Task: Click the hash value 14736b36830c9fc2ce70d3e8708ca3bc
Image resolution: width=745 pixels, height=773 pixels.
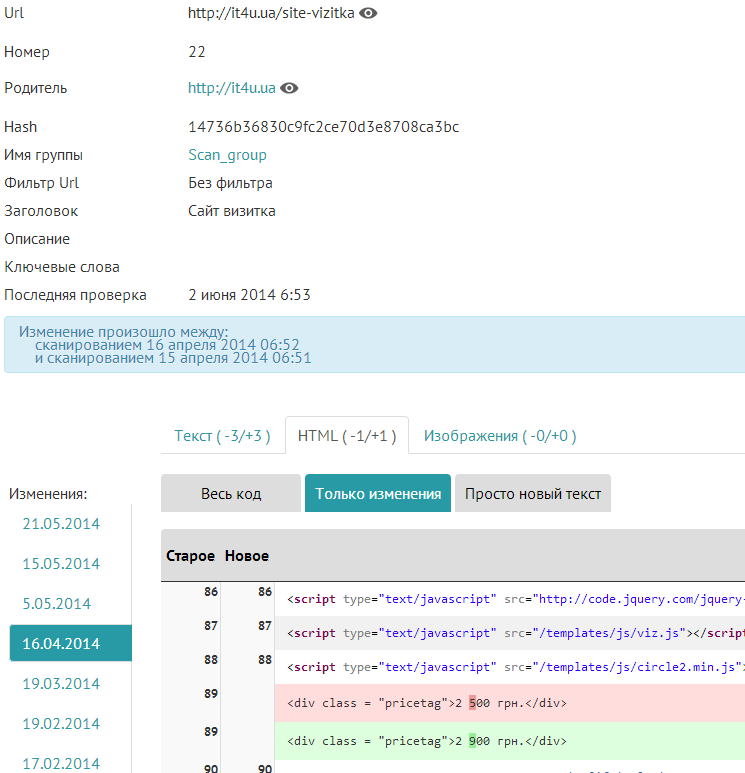Action: [x=323, y=127]
